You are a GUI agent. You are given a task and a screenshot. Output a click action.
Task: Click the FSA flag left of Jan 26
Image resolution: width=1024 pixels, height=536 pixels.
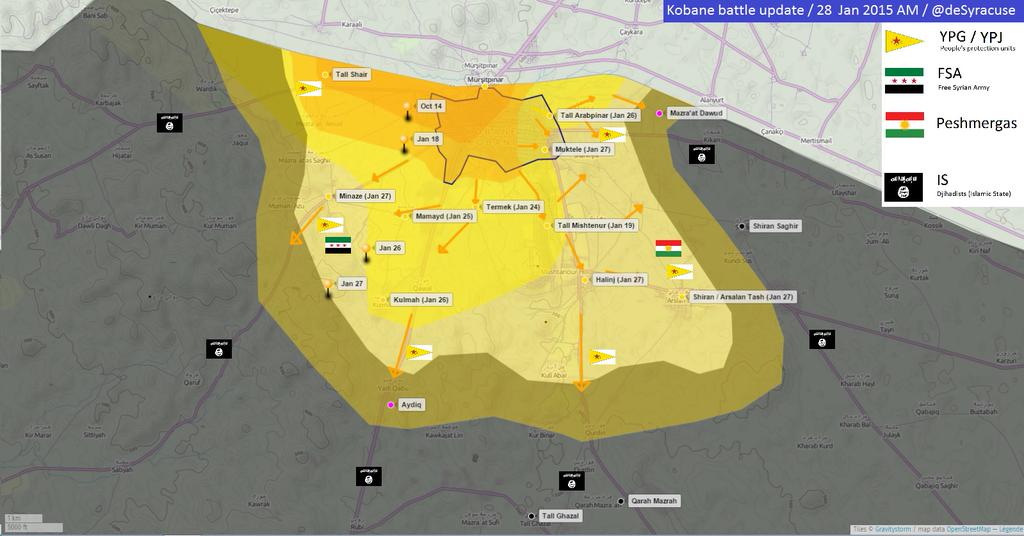pyautogui.click(x=338, y=247)
